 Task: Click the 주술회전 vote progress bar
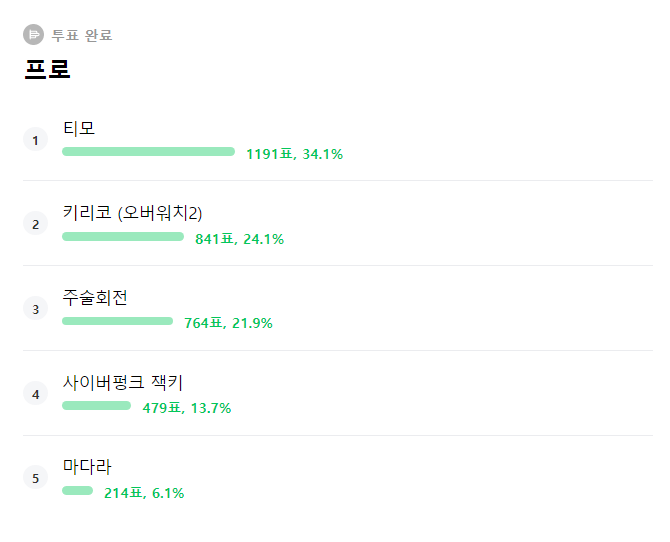point(117,321)
